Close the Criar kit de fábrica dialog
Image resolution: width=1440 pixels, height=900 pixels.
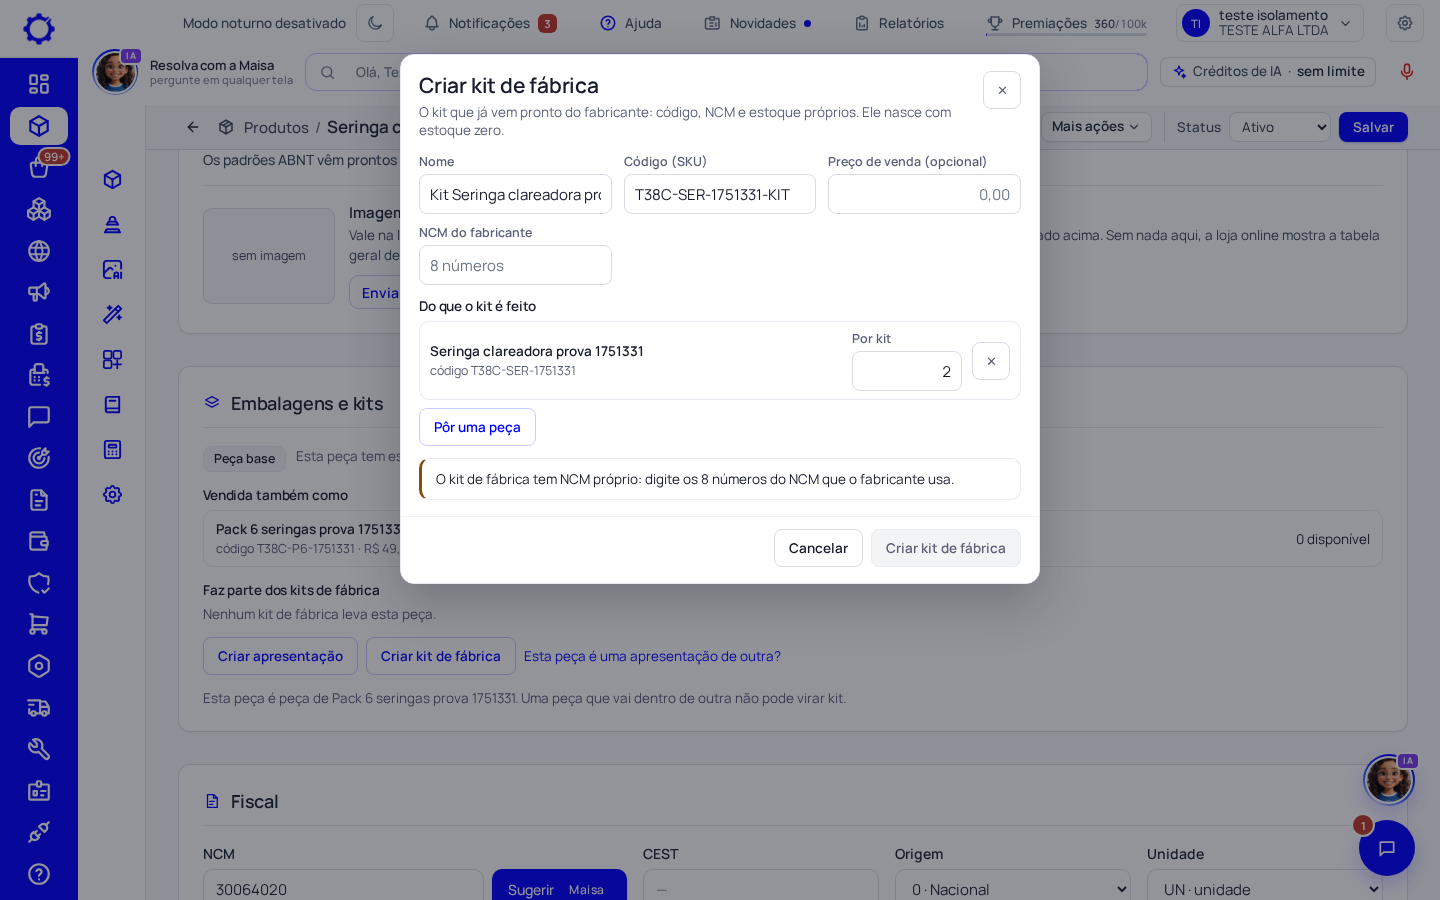click(1002, 90)
